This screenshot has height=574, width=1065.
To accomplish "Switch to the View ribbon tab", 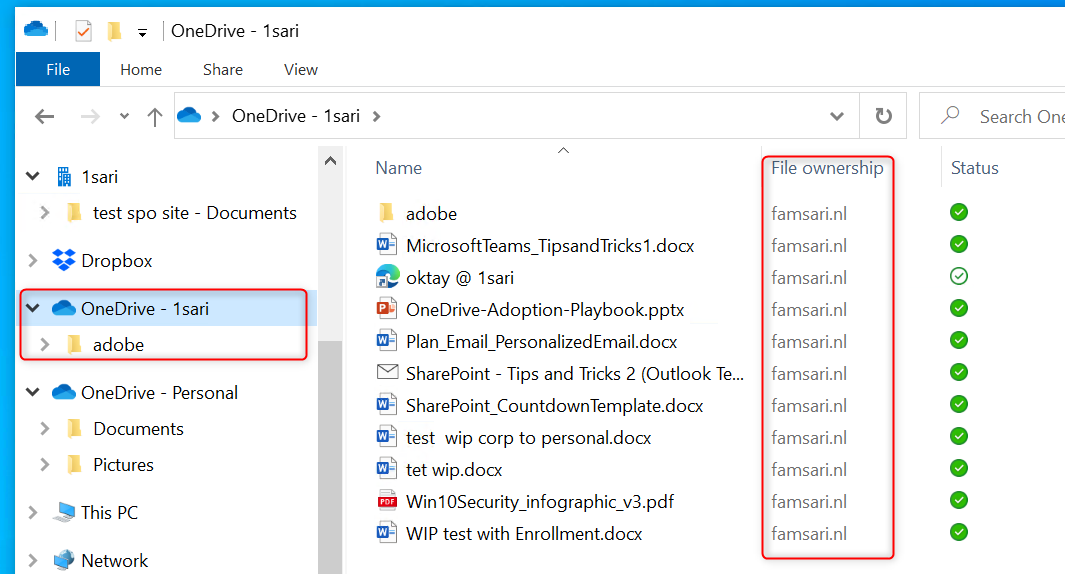I will [x=301, y=69].
